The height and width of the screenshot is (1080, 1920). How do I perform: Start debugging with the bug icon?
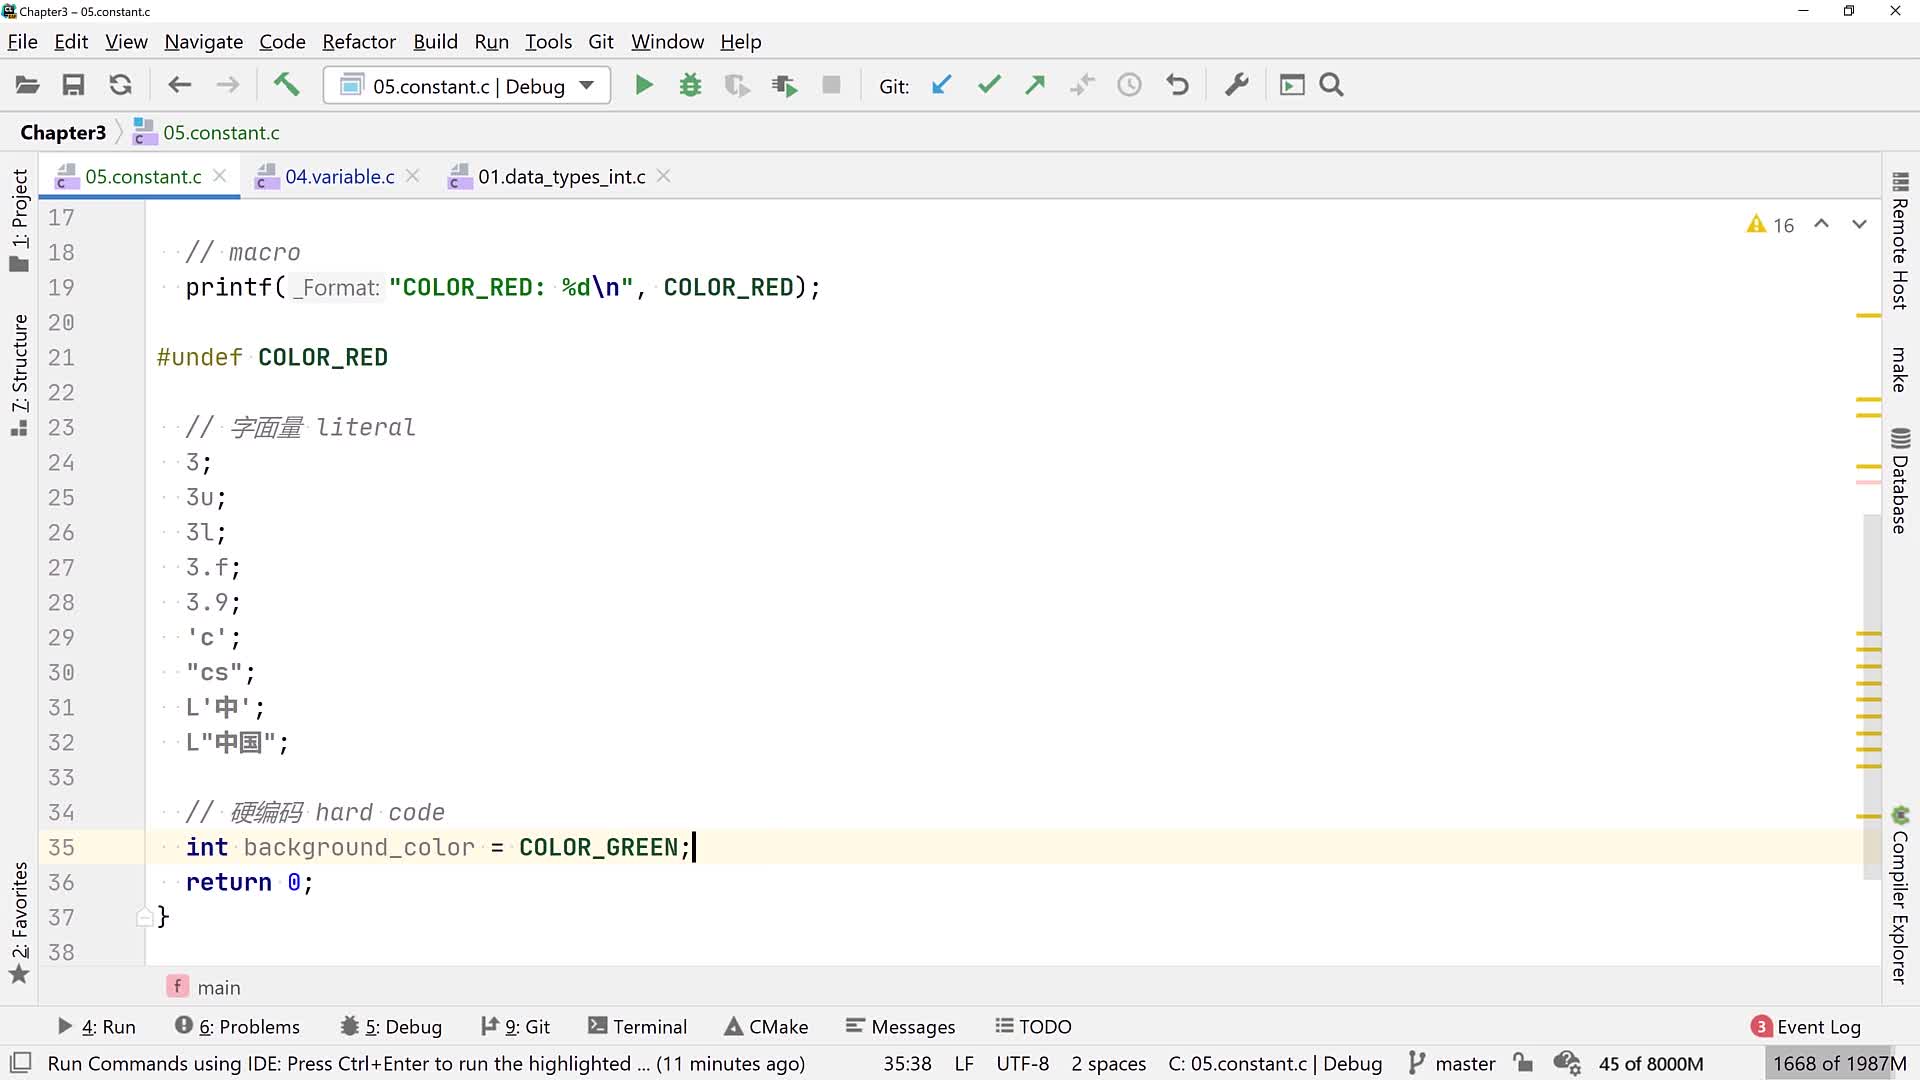pos(690,85)
